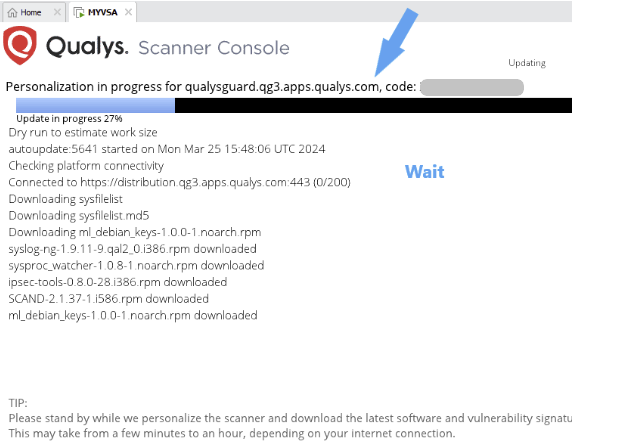
Task: Click 'ml_debian_keys-1.0.0-1.noarch.rpm downloaded' line
Action: 133,315
